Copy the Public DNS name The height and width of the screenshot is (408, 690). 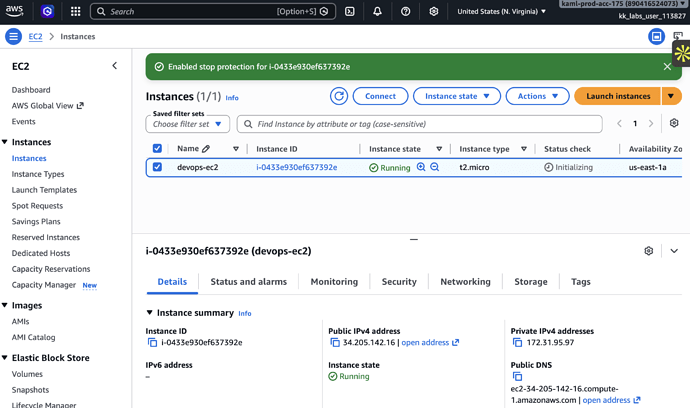coord(518,376)
